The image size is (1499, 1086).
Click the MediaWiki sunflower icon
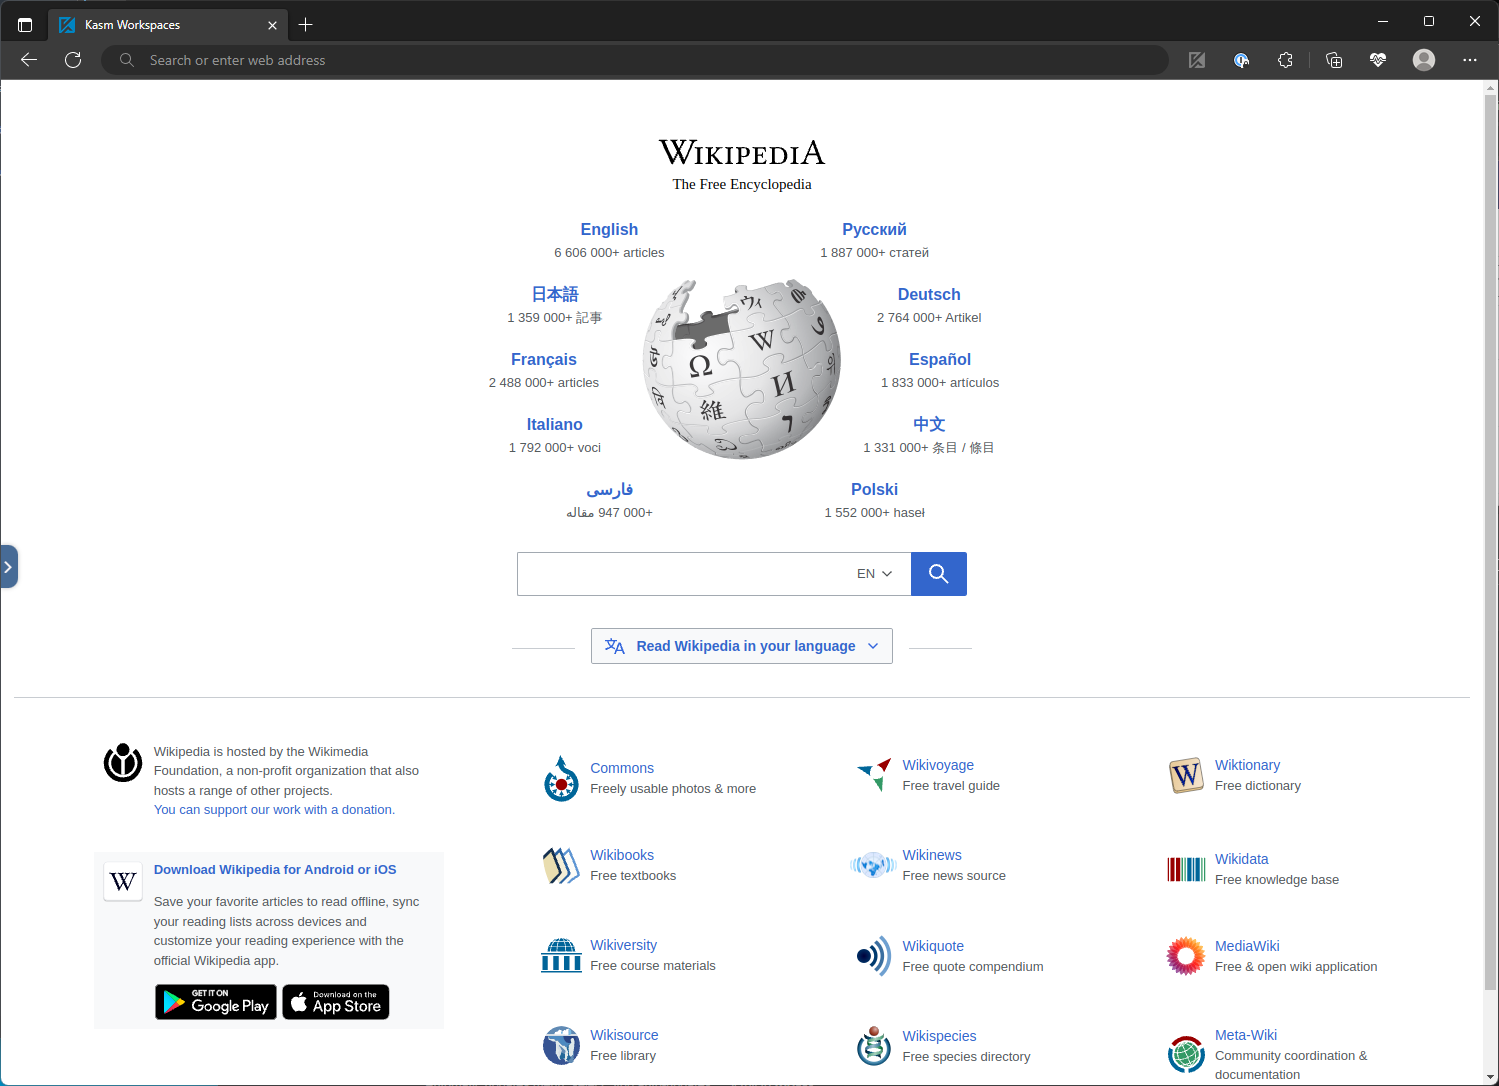pos(1186,956)
